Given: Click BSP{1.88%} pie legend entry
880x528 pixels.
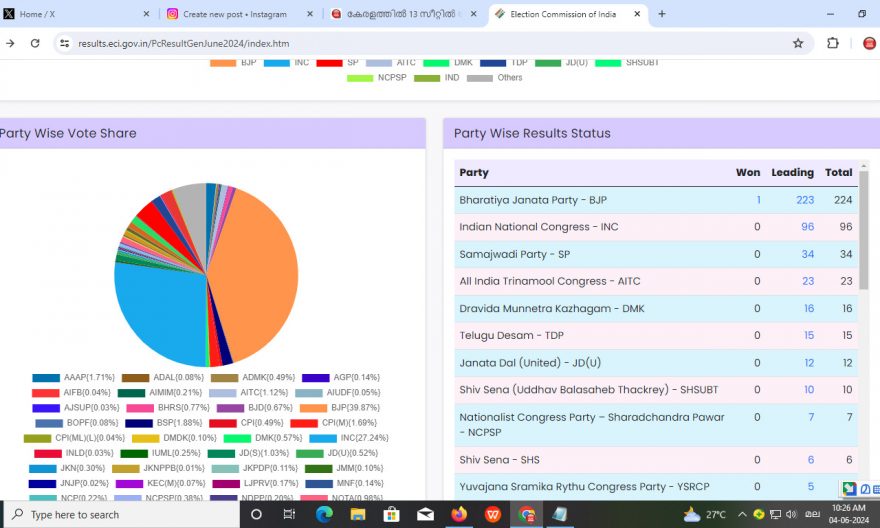Looking at the screenshot, I should (x=164, y=423).
